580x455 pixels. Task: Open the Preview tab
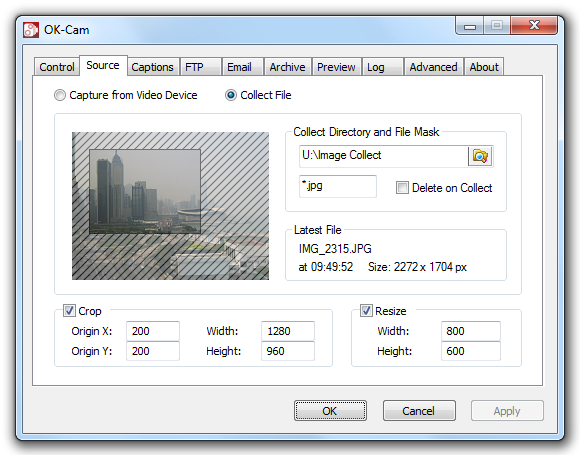tap(336, 67)
